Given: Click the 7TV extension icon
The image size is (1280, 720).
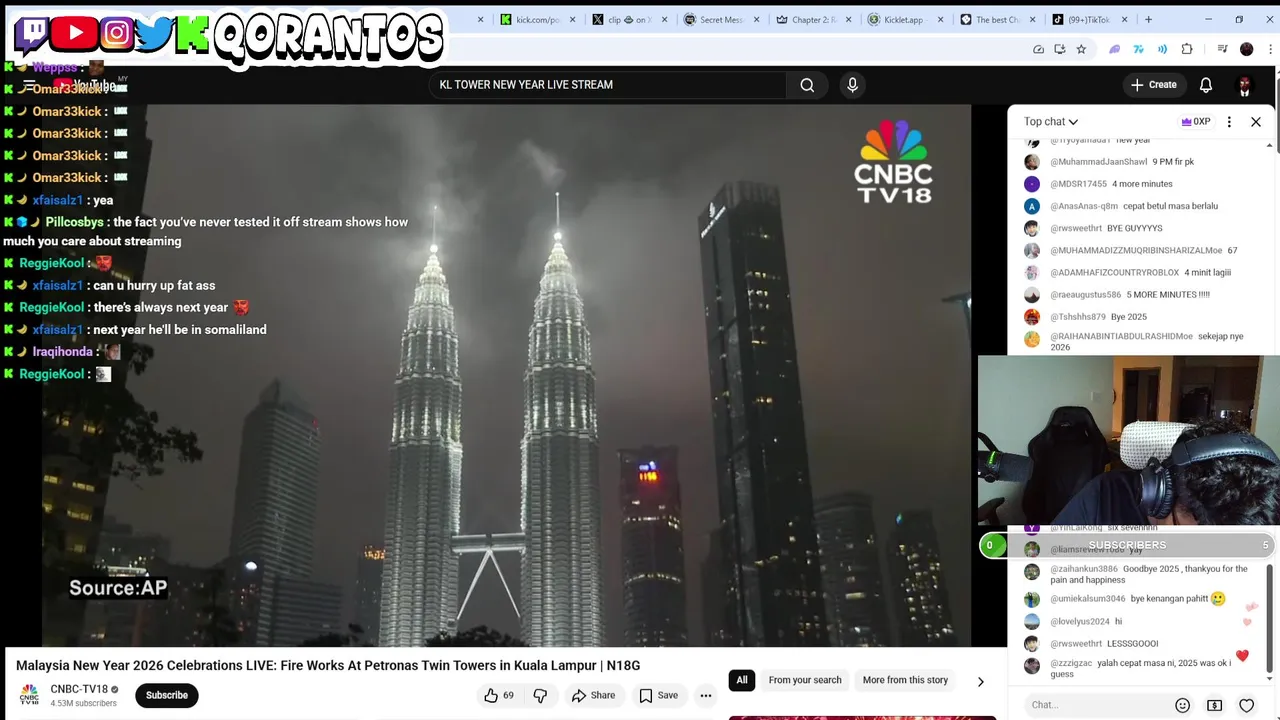Looking at the screenshot, I should (1138, 49).
